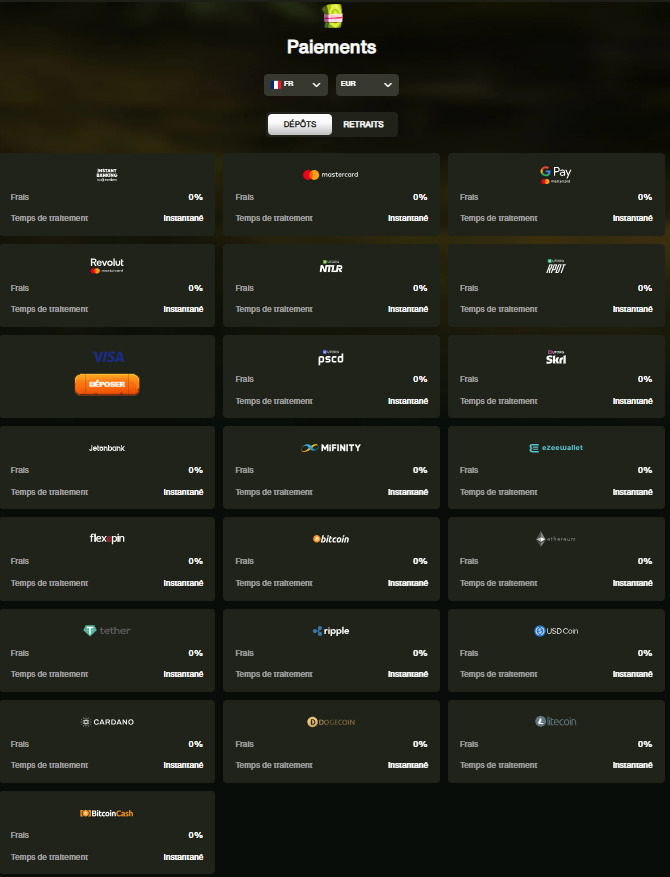Screen dimensions: 670x877
Task: Click 'Frais' label in the Google Pay card
Action: (x=469, y=197)
